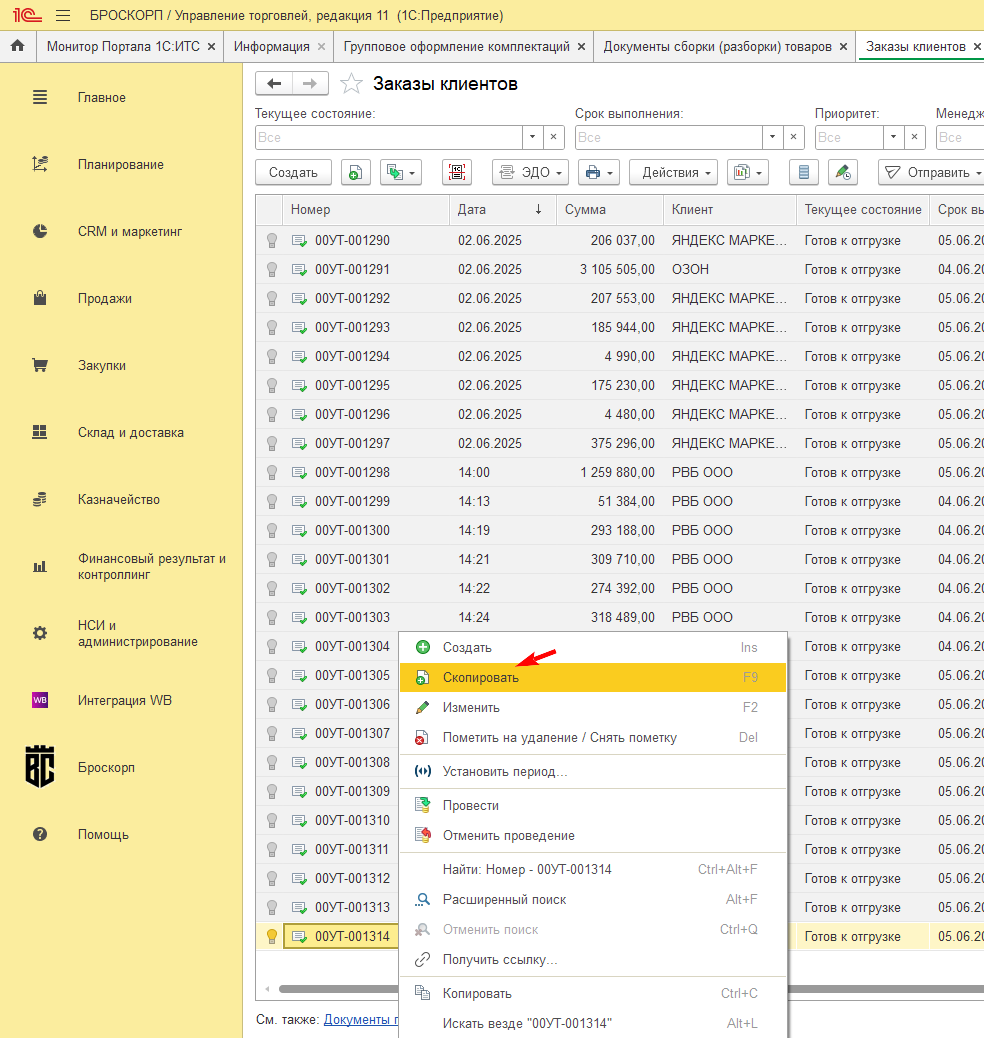Open the Действия dropdown menu

pyautogui.click(x=673, y=172)
